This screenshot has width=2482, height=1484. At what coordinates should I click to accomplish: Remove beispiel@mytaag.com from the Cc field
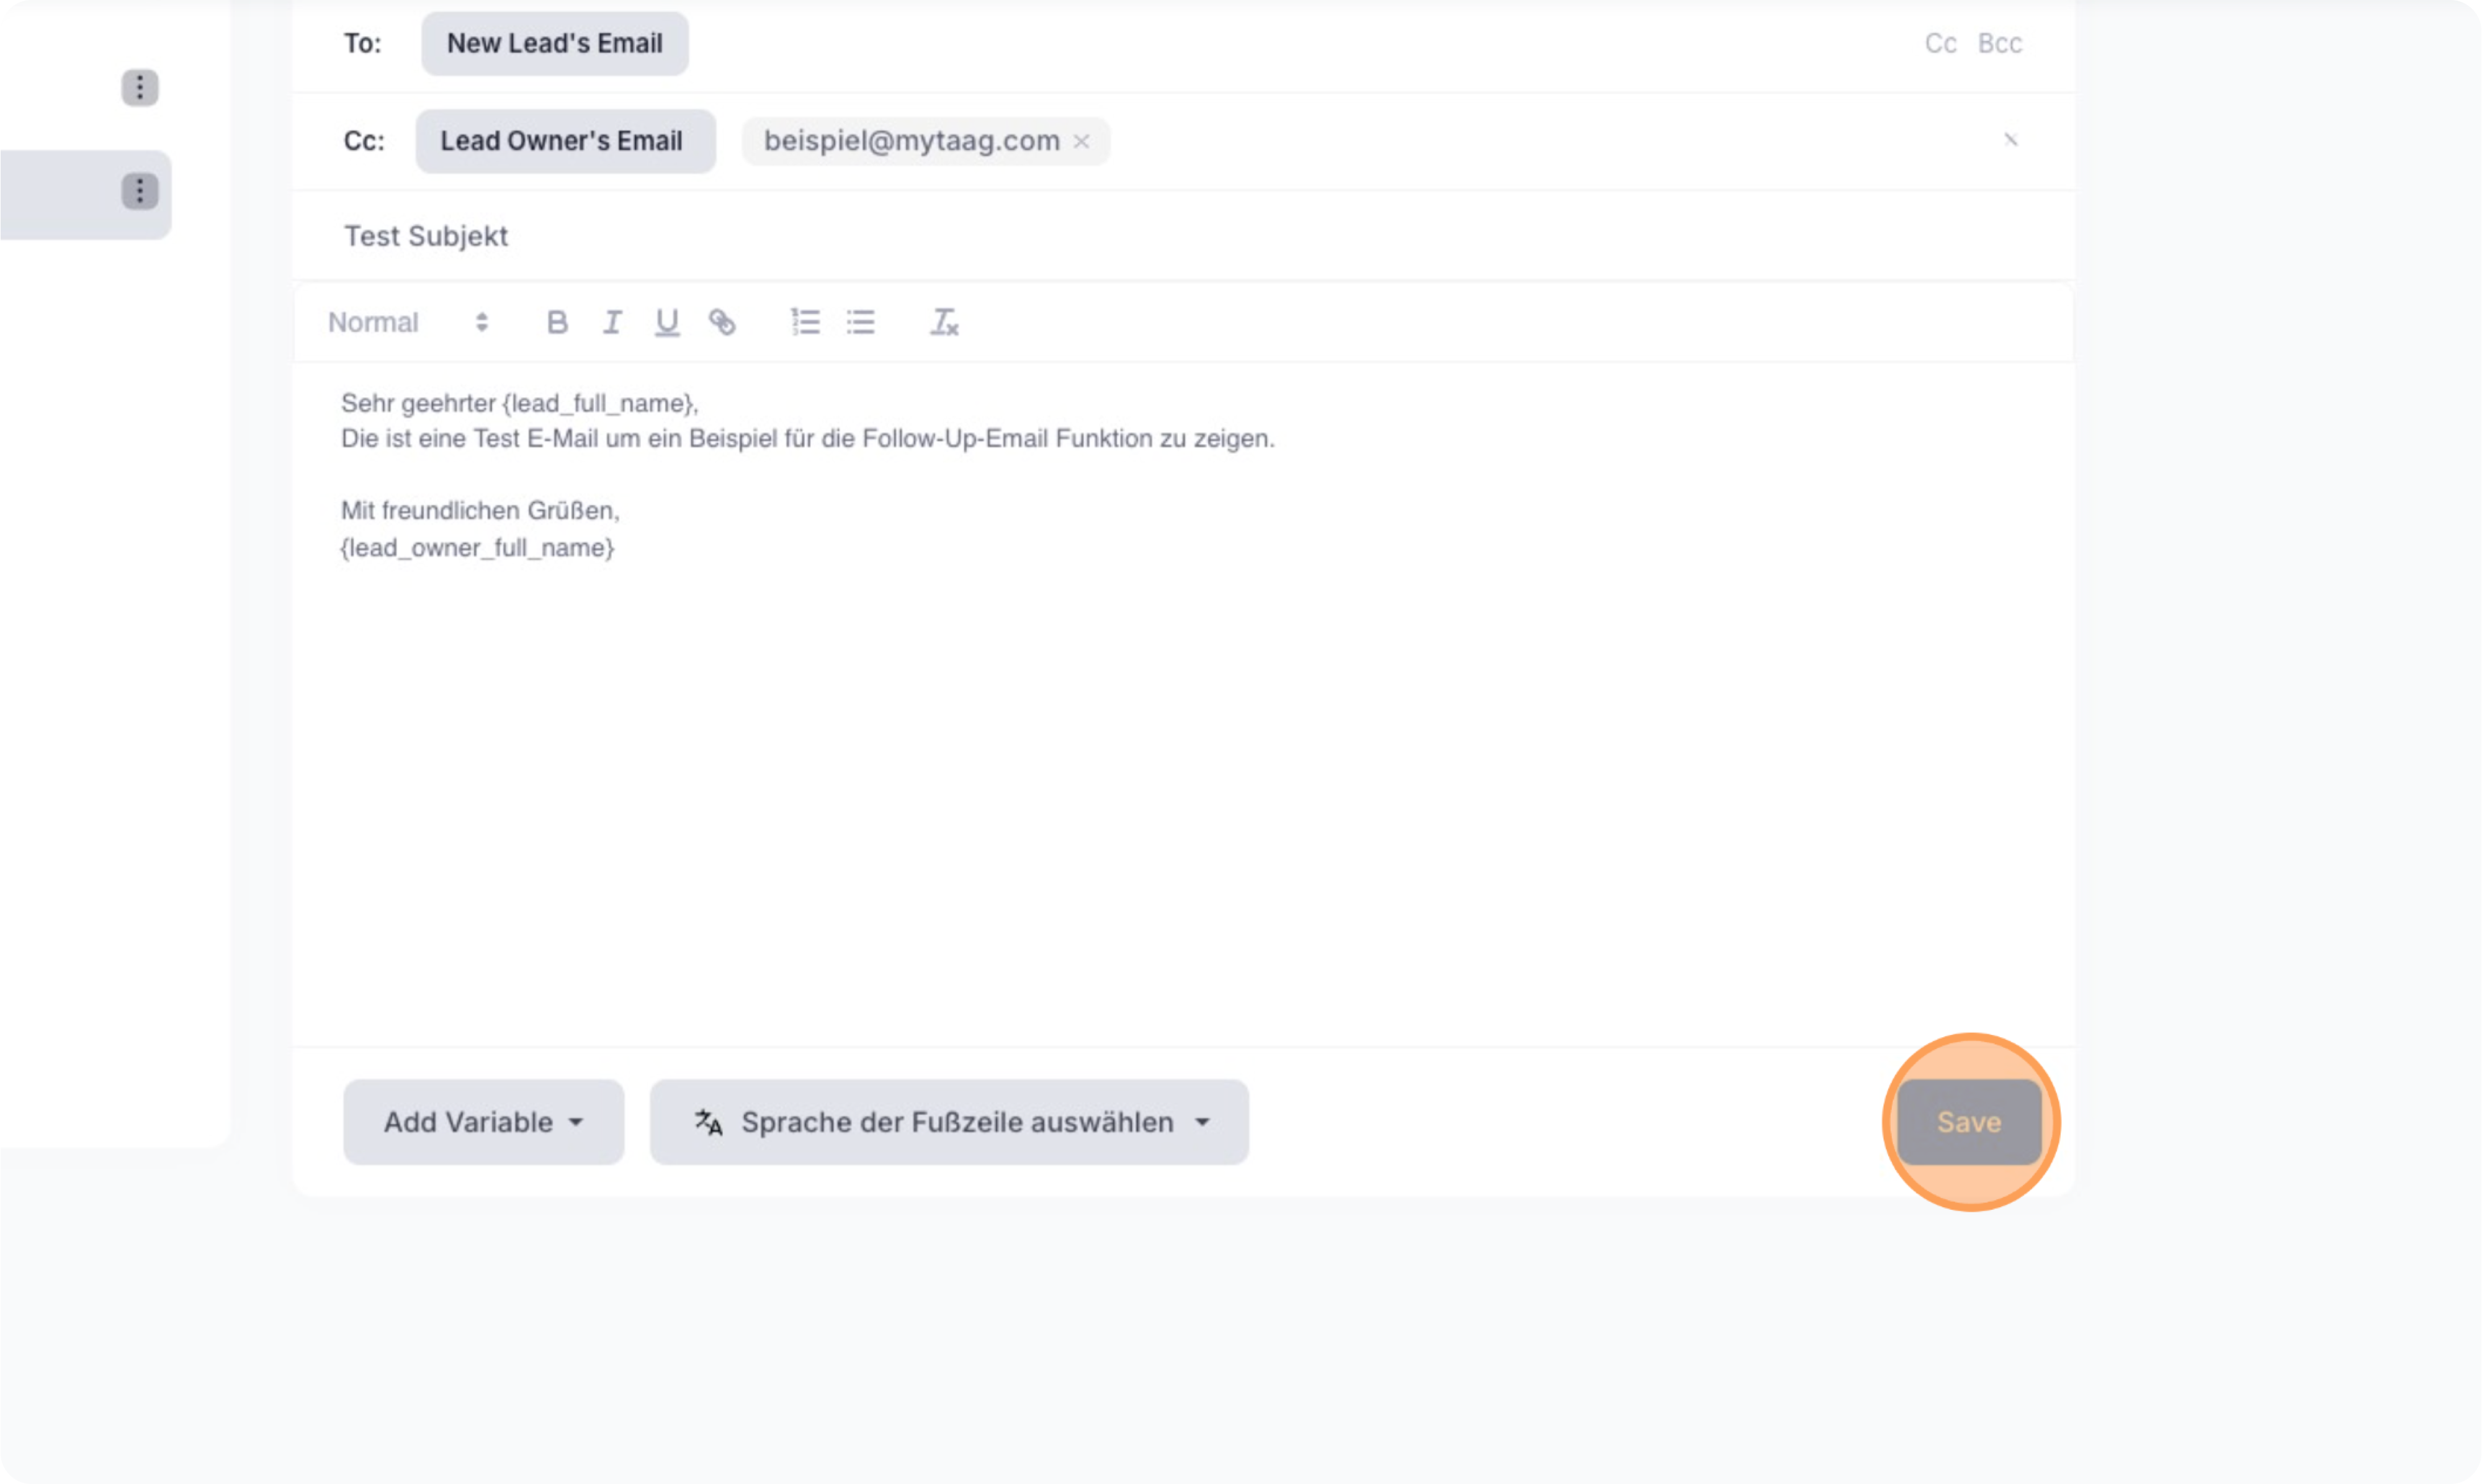[1081, 142]
